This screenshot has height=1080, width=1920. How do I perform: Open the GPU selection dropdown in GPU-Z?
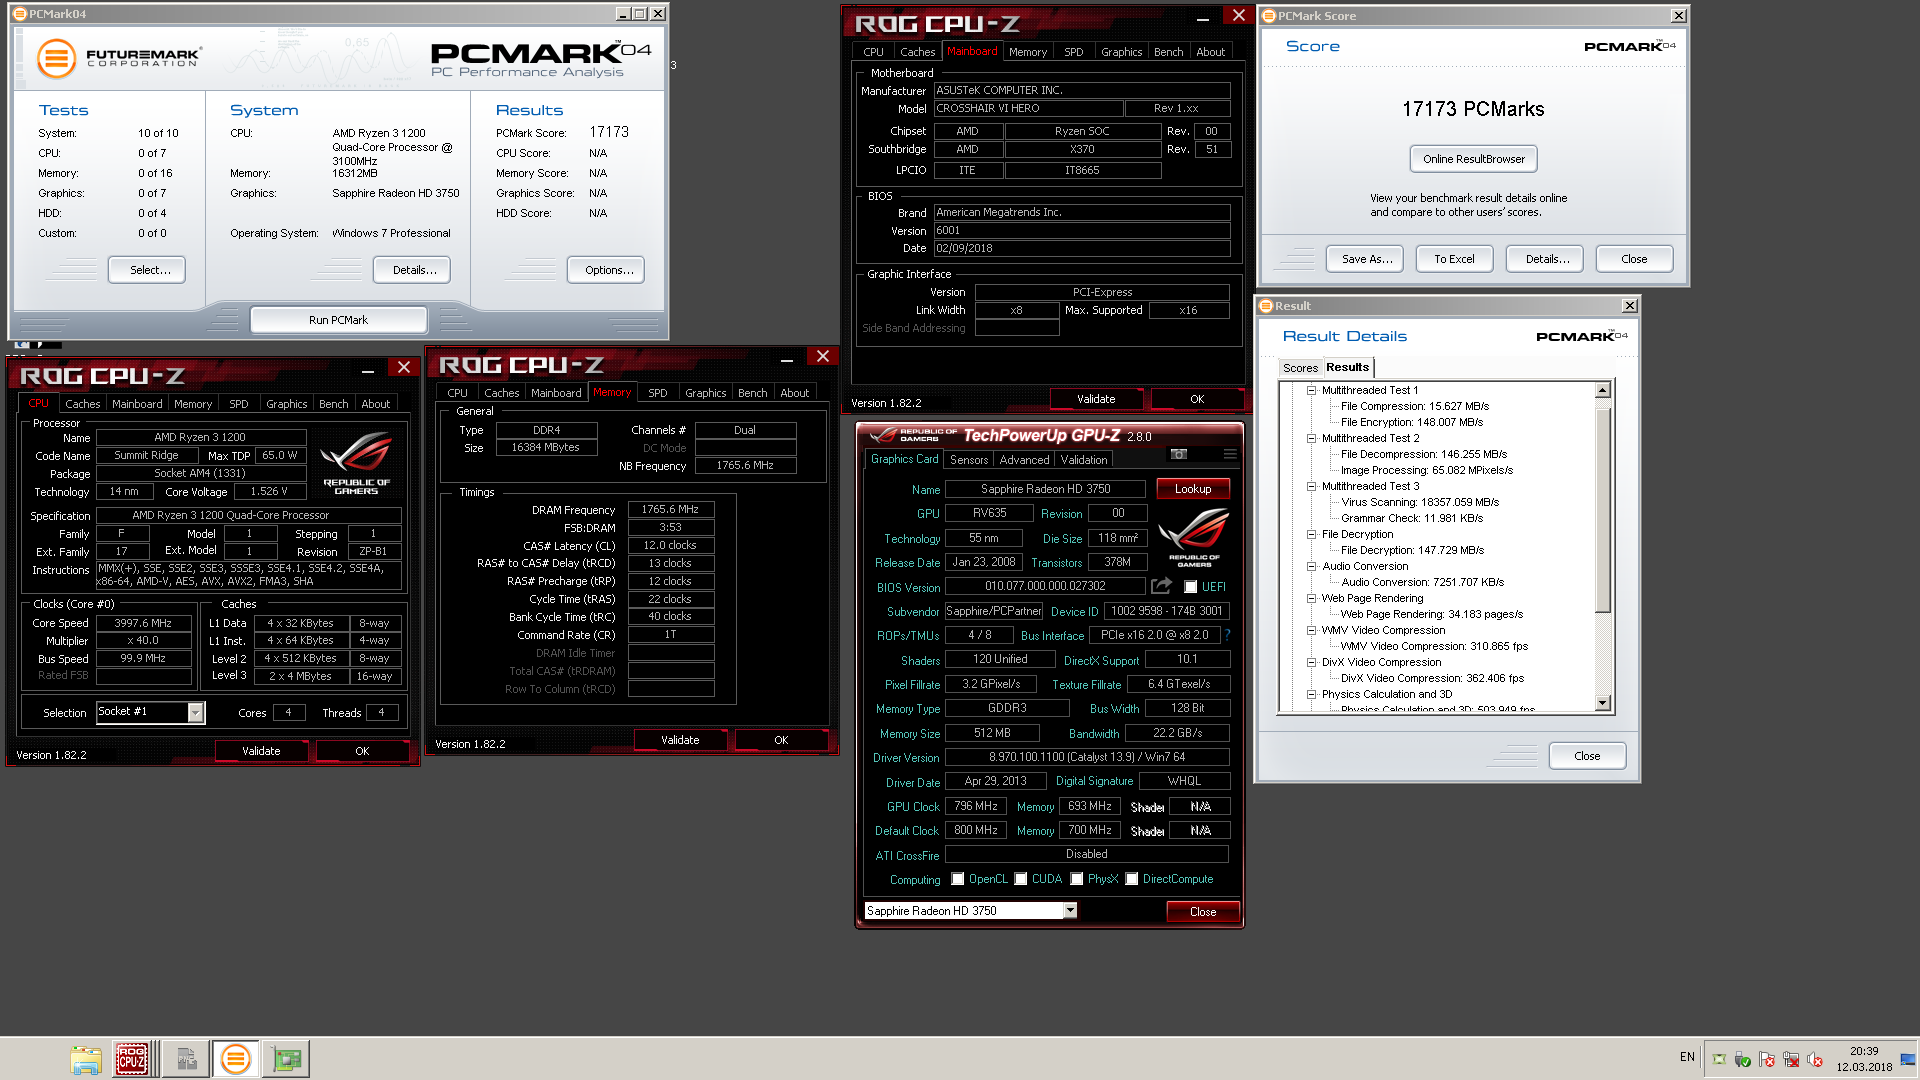(x=1070, y=910)
